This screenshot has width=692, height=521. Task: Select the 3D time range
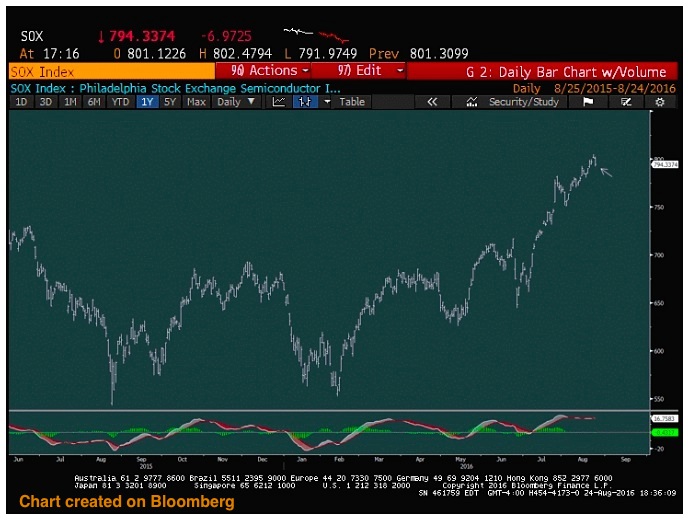(45, 102)
